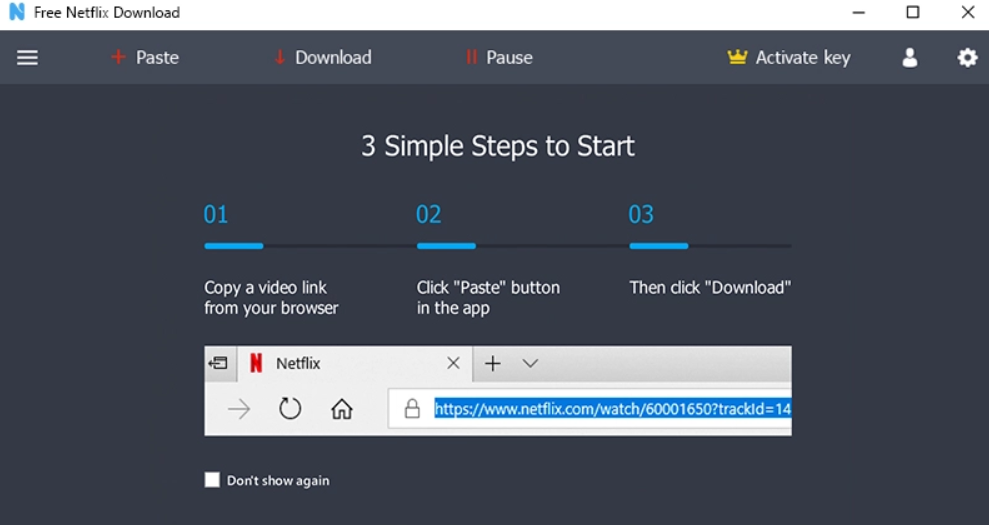The width and height of the screenshot is (989, 525).
Task: Click the browser home icon
Action: [x=342, y=408]
